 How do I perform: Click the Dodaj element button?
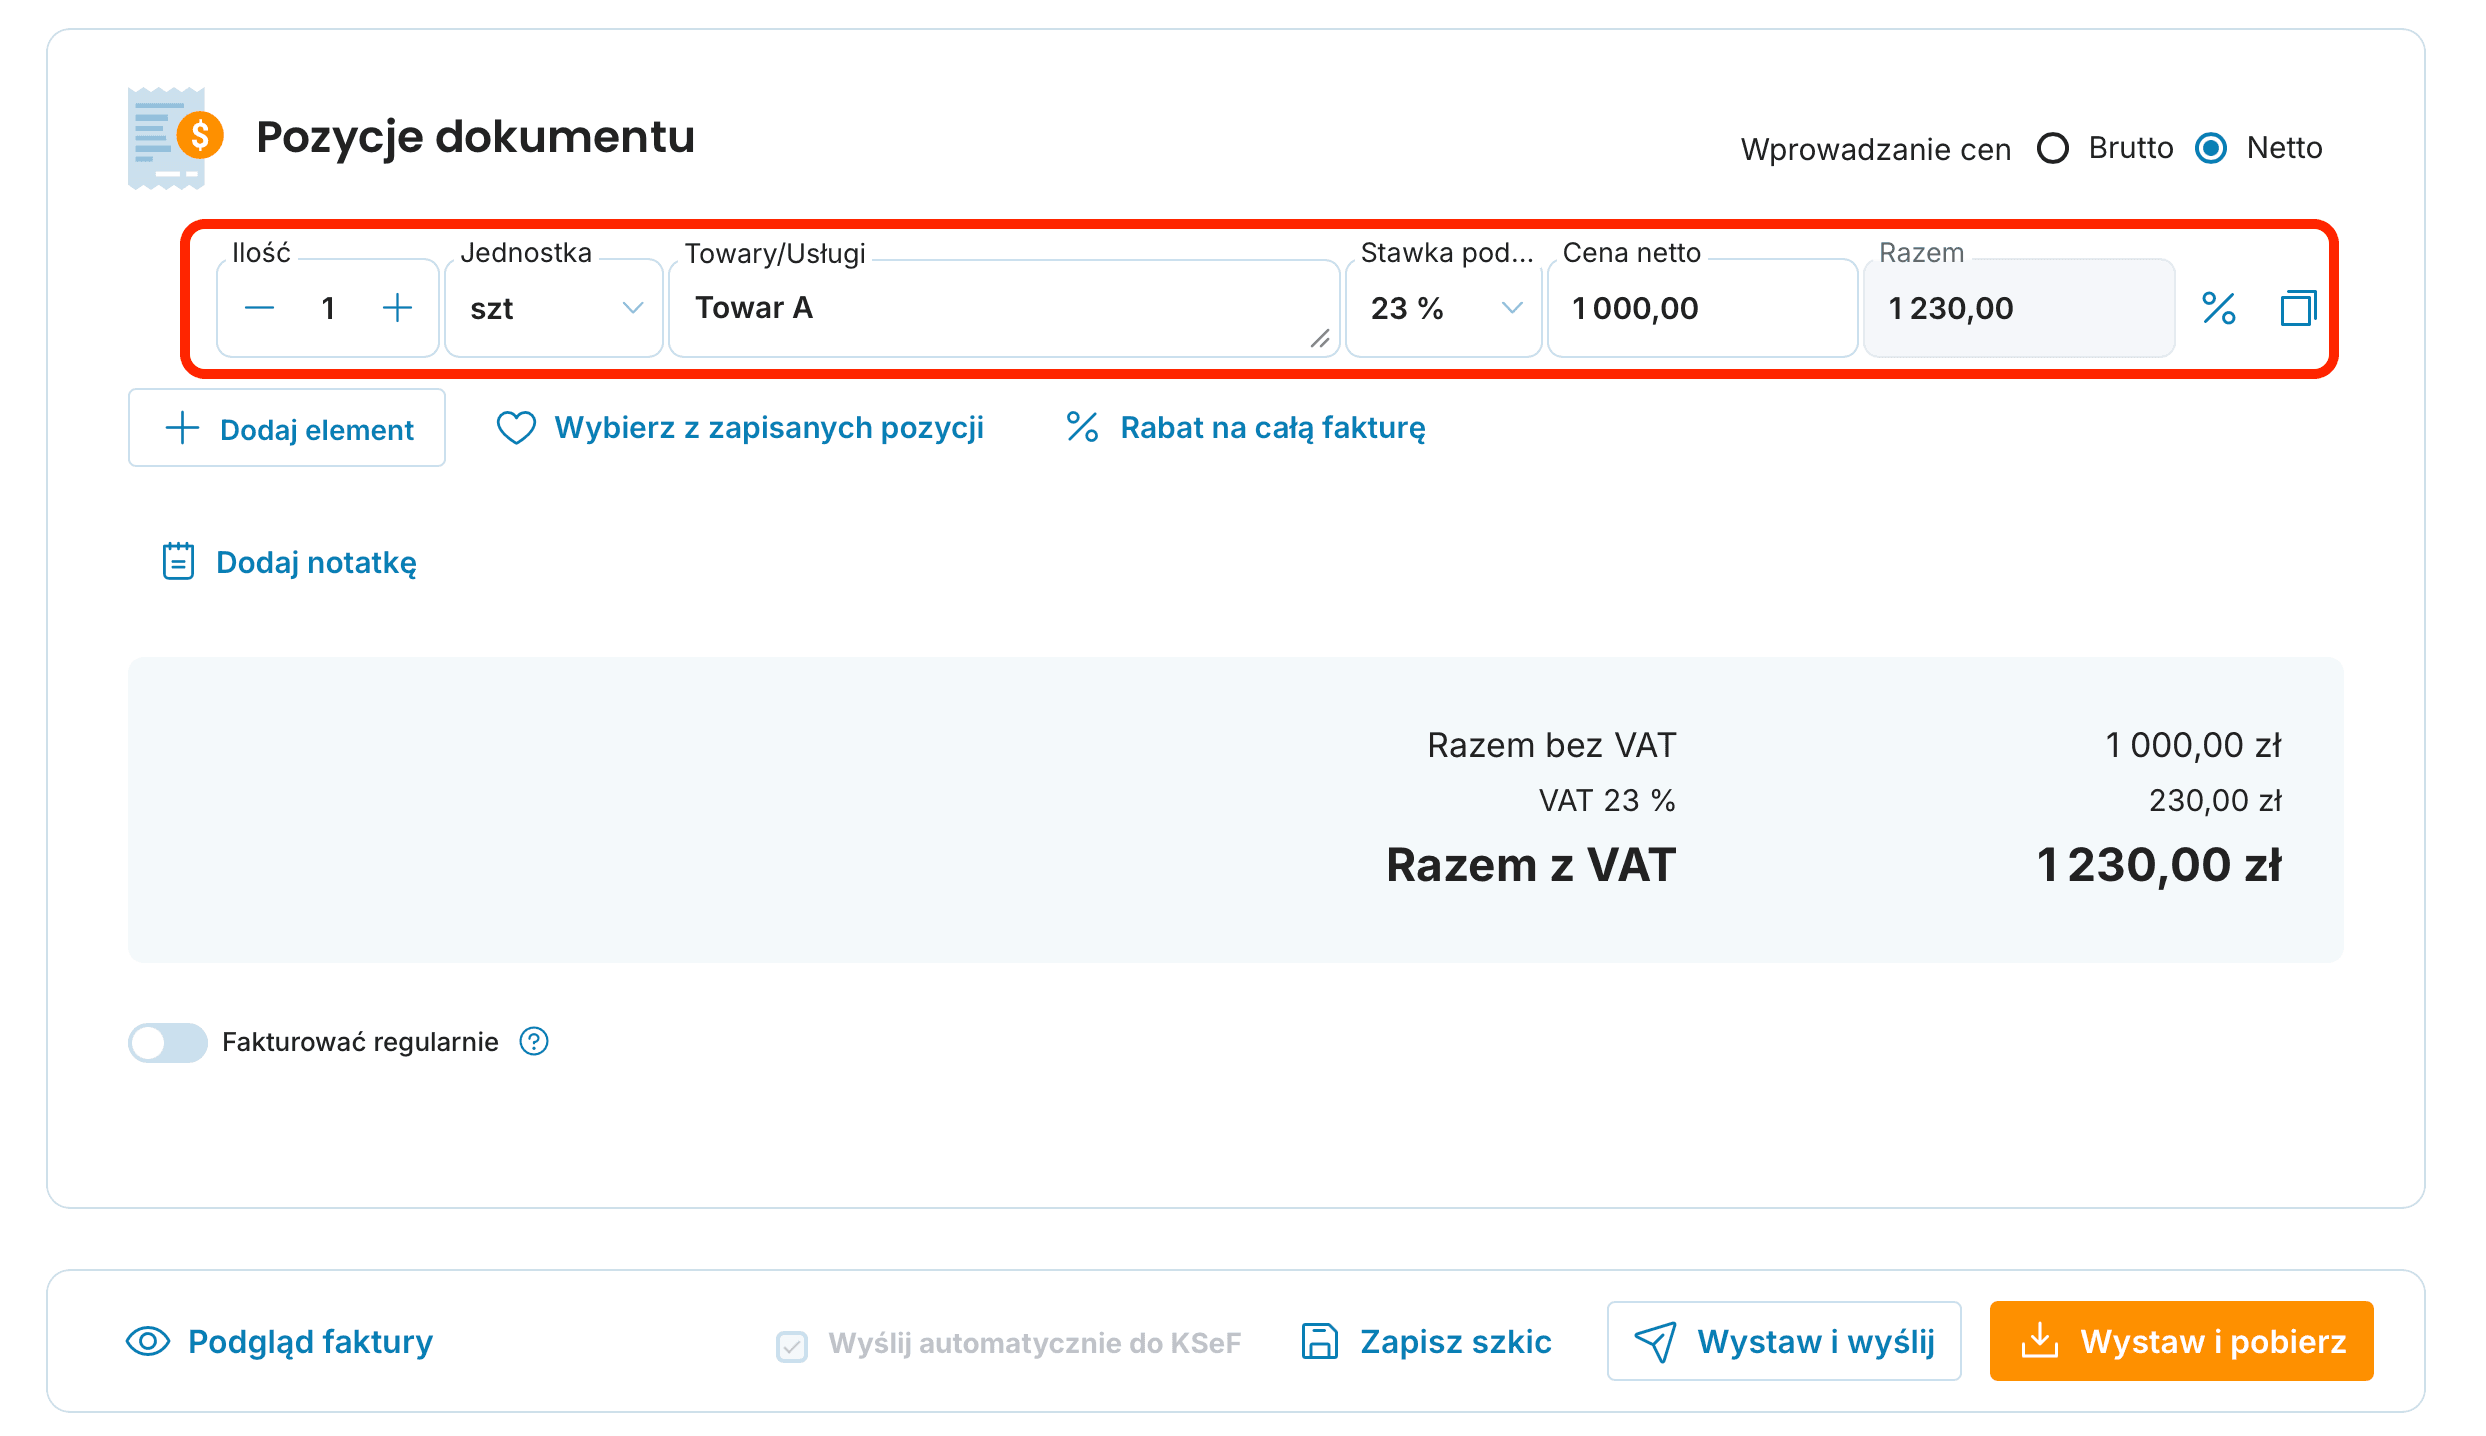tap(287, 428)
